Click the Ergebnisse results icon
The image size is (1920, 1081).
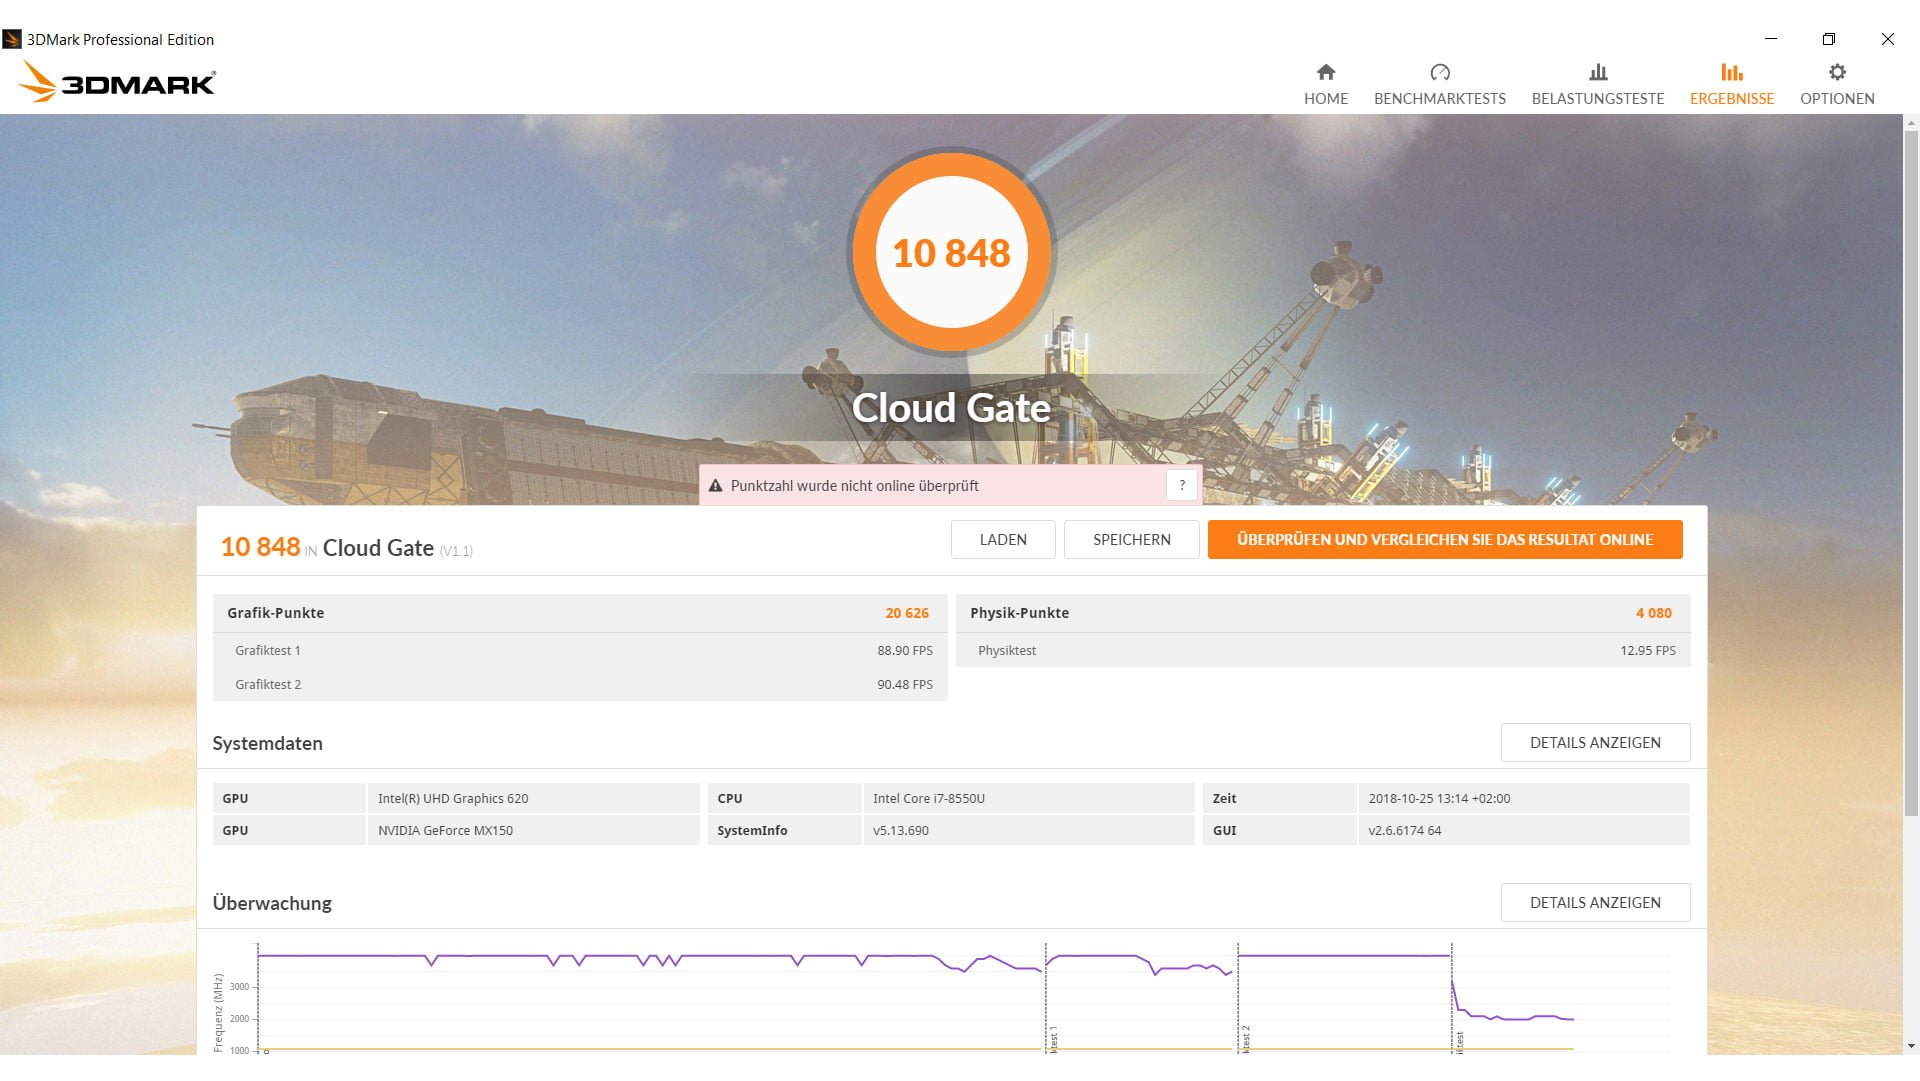1731,72
